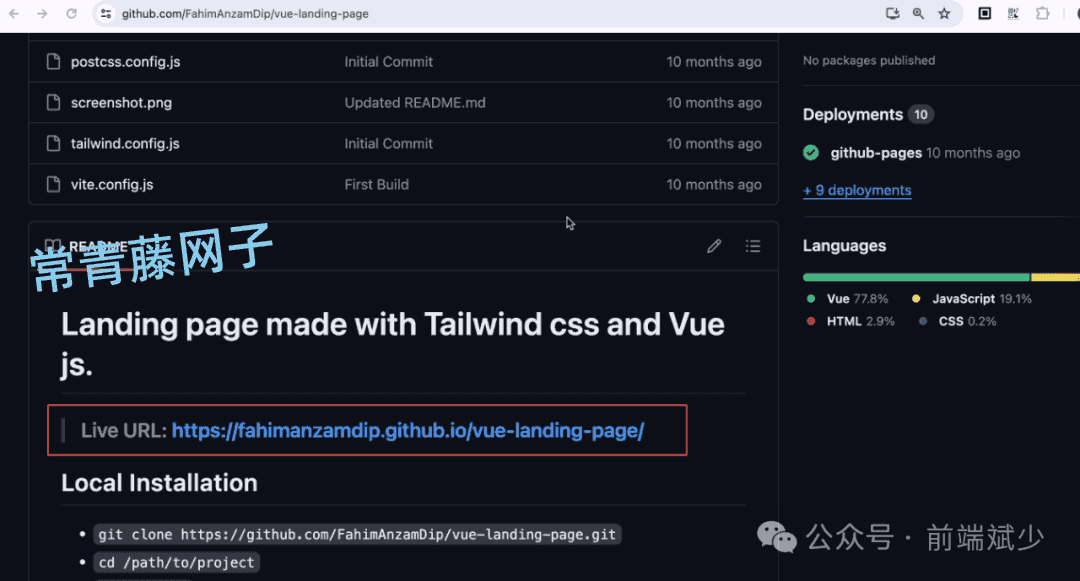
Task: Click the cd /path/to/project code text
Action: click(x=176, y=563)
